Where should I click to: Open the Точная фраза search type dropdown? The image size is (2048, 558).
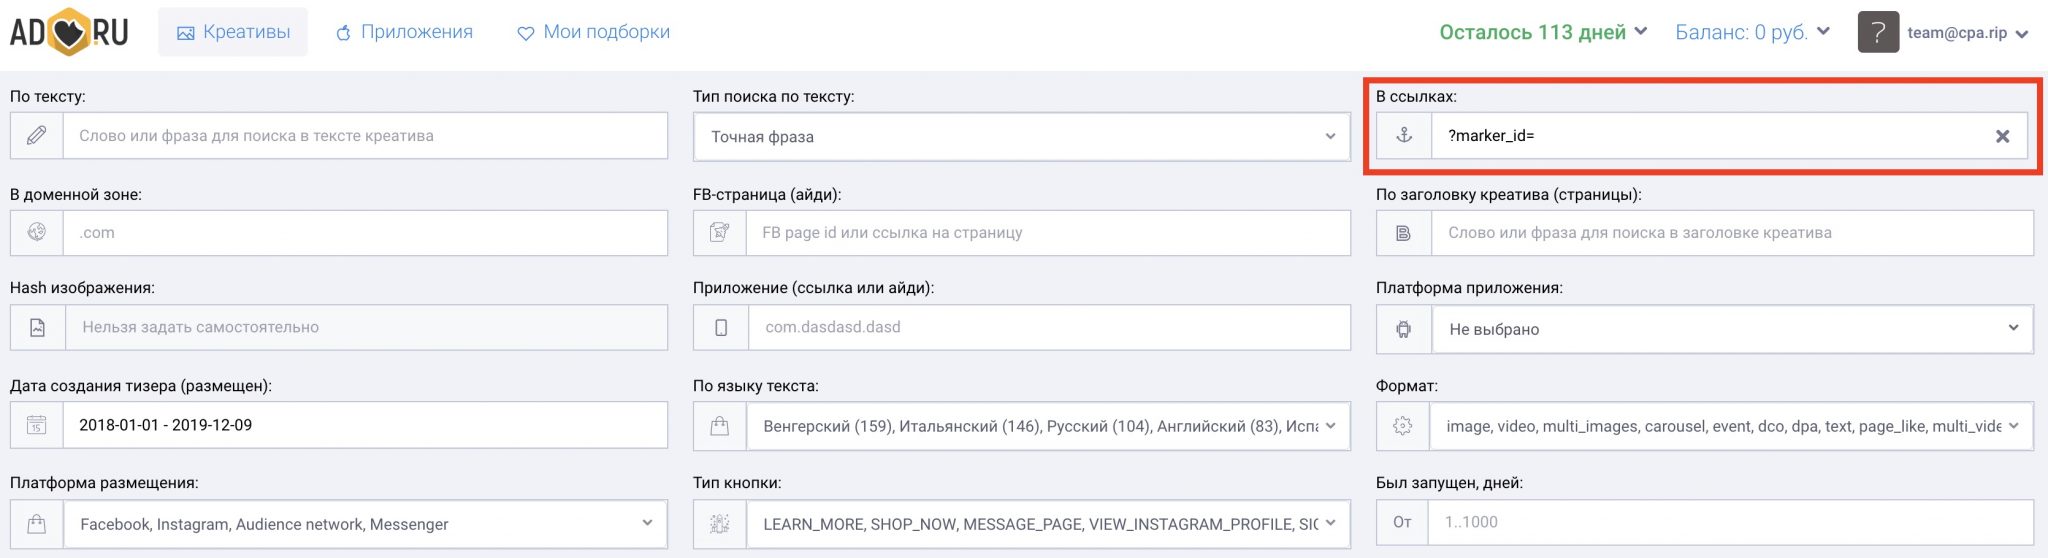point(1021,137)
